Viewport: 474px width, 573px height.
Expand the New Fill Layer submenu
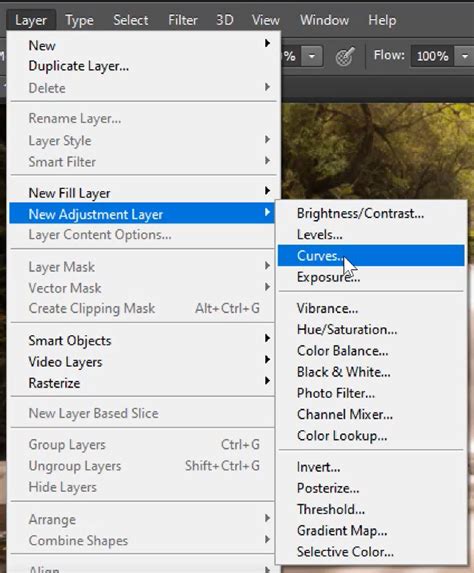142,193
